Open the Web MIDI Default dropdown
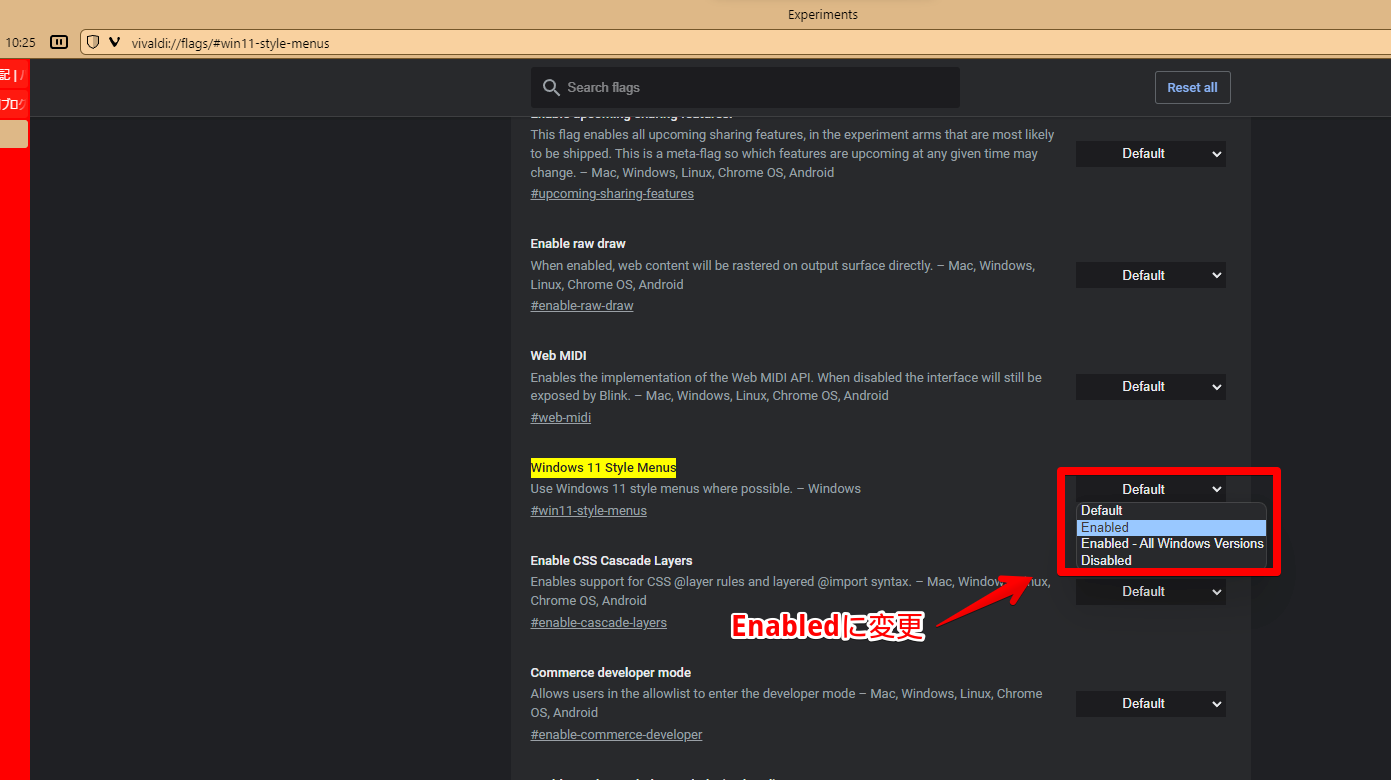 [1151, 386]
